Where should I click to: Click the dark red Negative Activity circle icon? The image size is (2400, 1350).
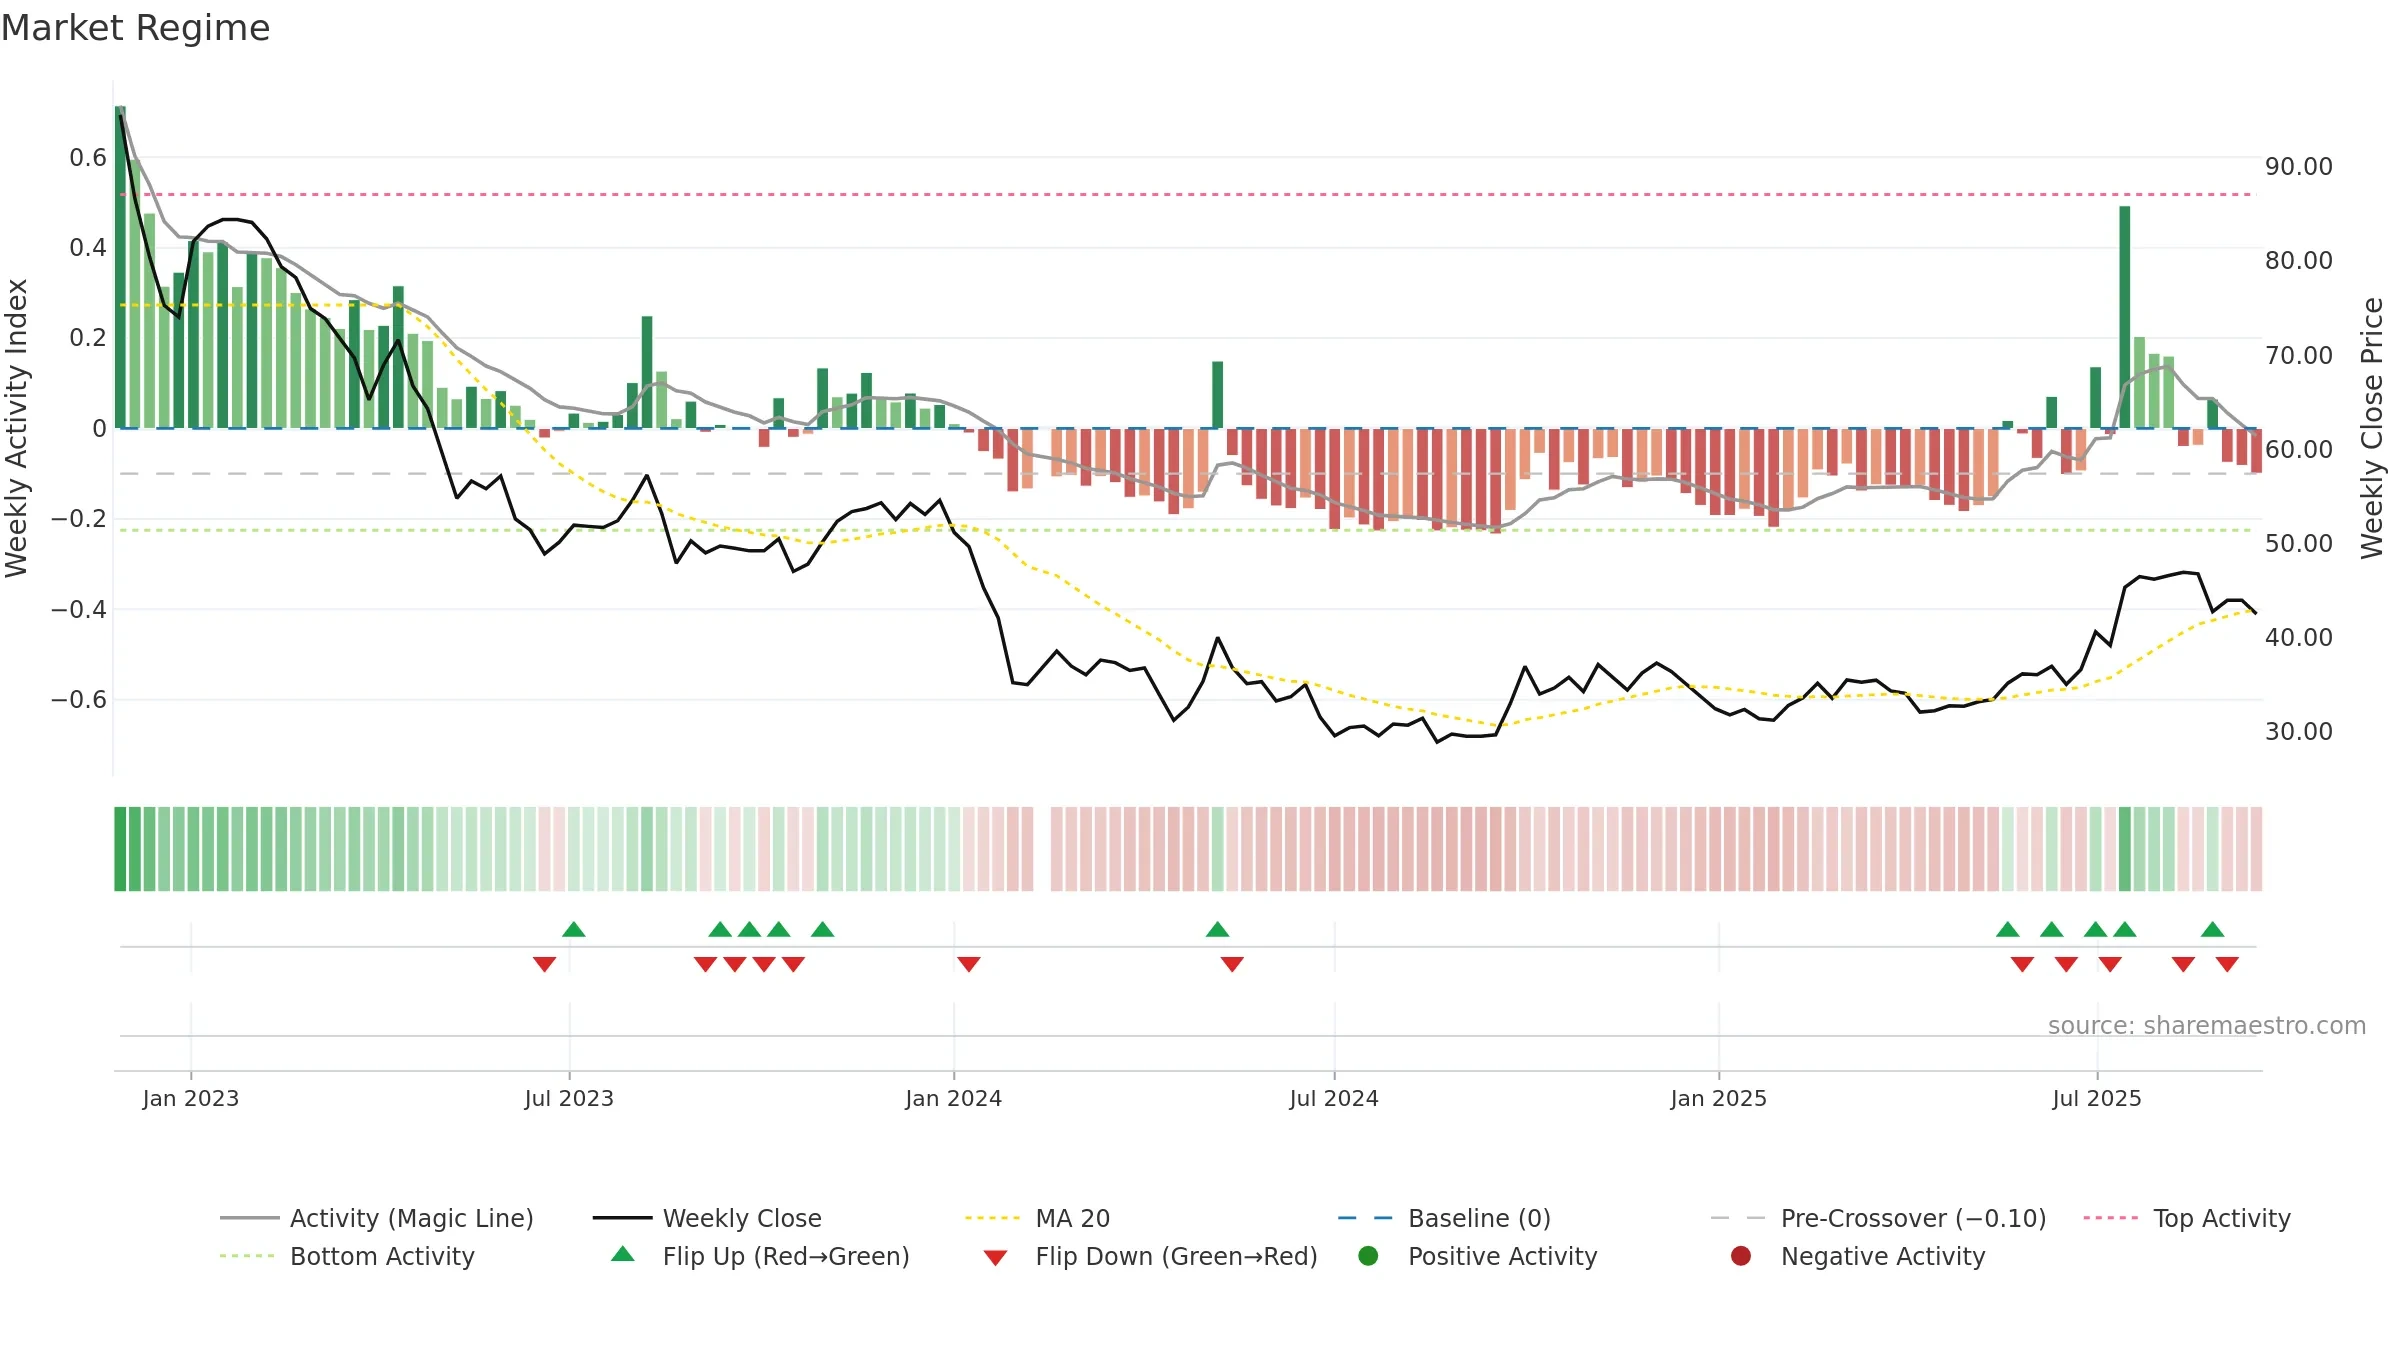[1741, 1256]
